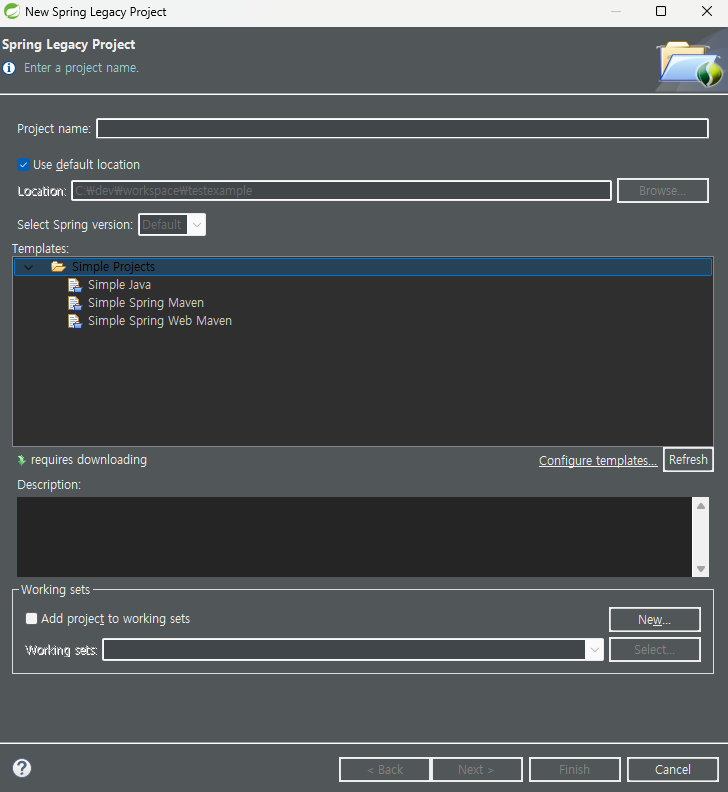Enable Add project to working sets

pos(31,619)
